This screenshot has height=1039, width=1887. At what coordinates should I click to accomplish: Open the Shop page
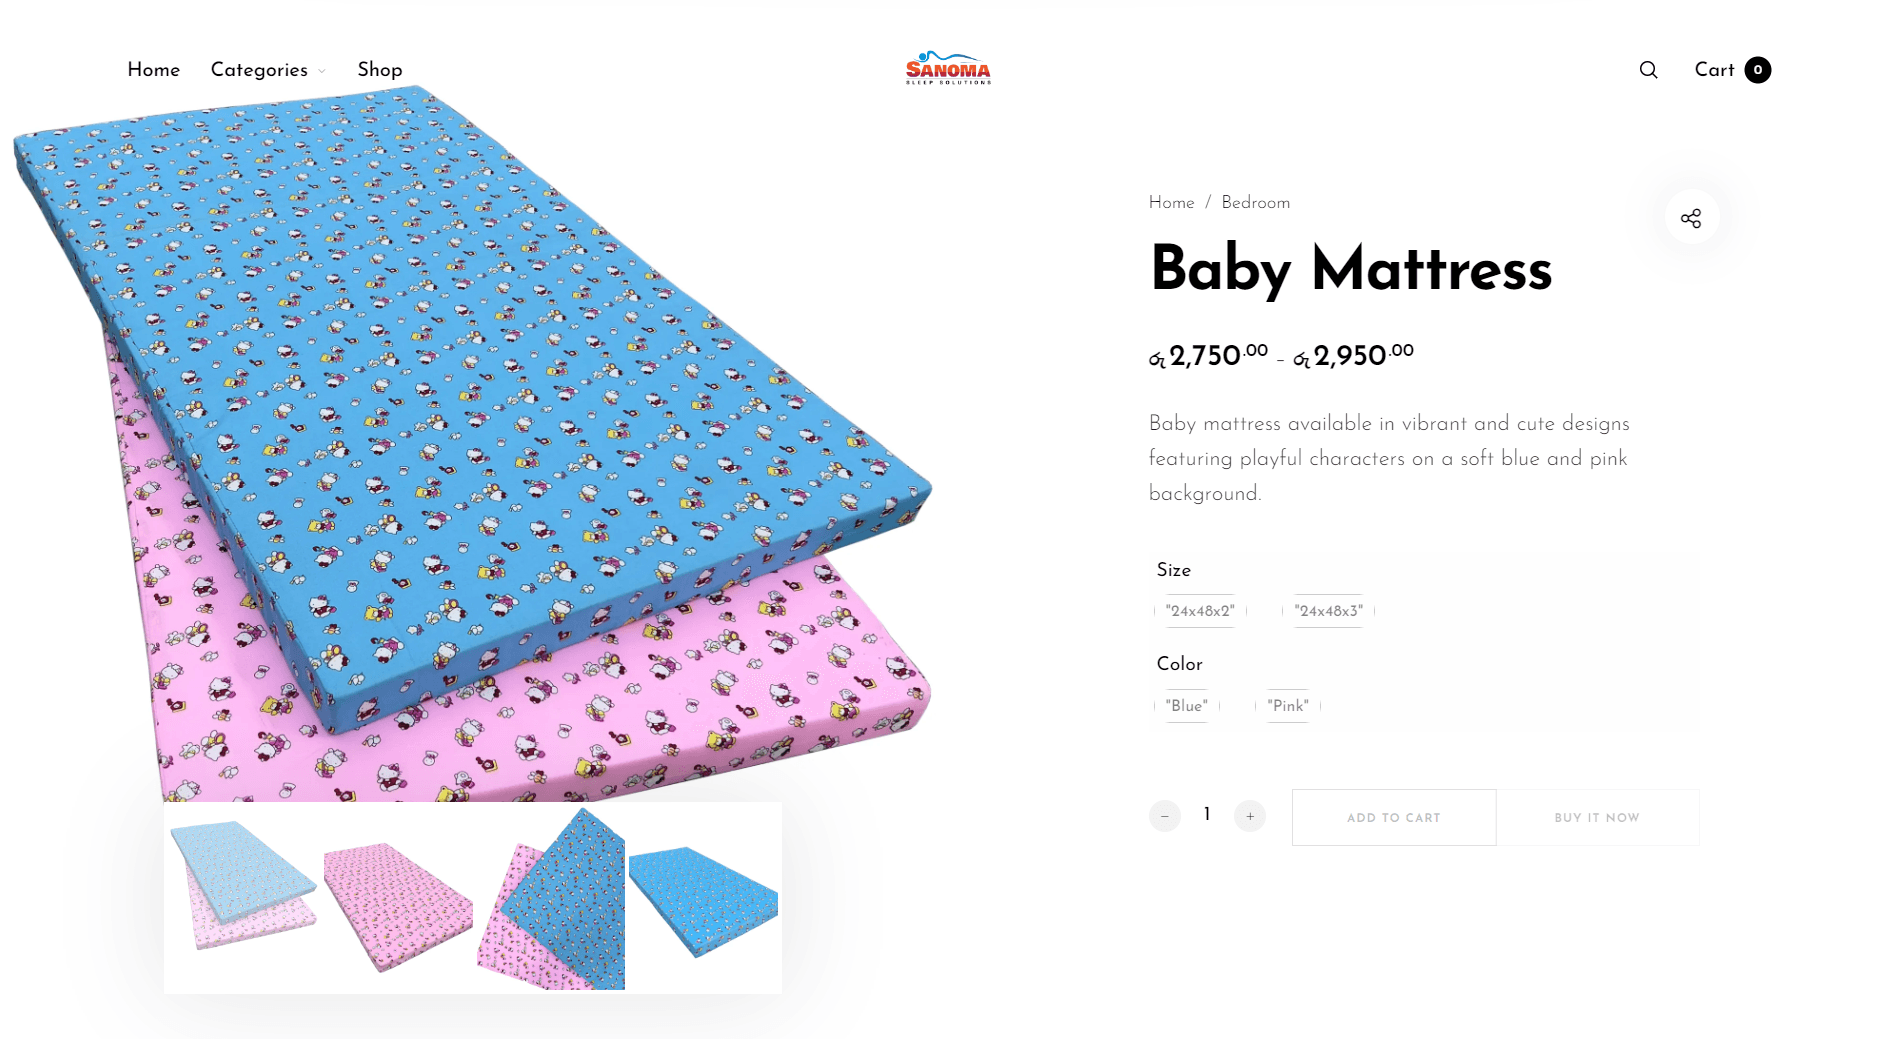pos(379,70)
